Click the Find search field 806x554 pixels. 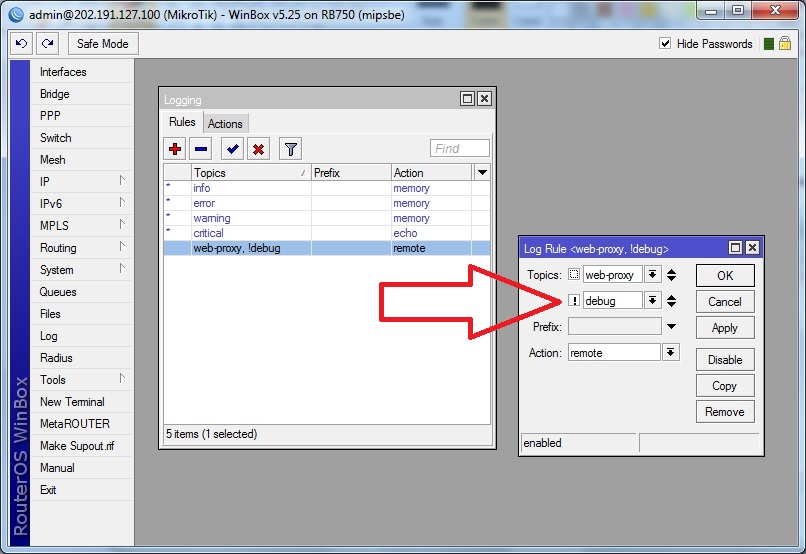click(460, 149)
